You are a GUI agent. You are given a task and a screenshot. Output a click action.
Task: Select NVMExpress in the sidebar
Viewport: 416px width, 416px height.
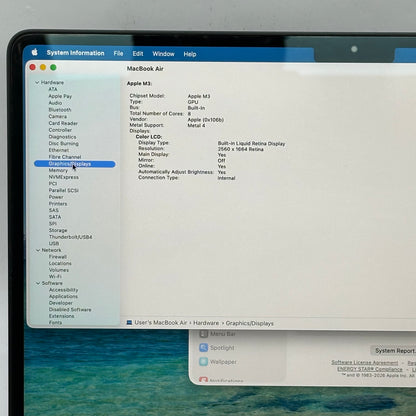point(64,177)
